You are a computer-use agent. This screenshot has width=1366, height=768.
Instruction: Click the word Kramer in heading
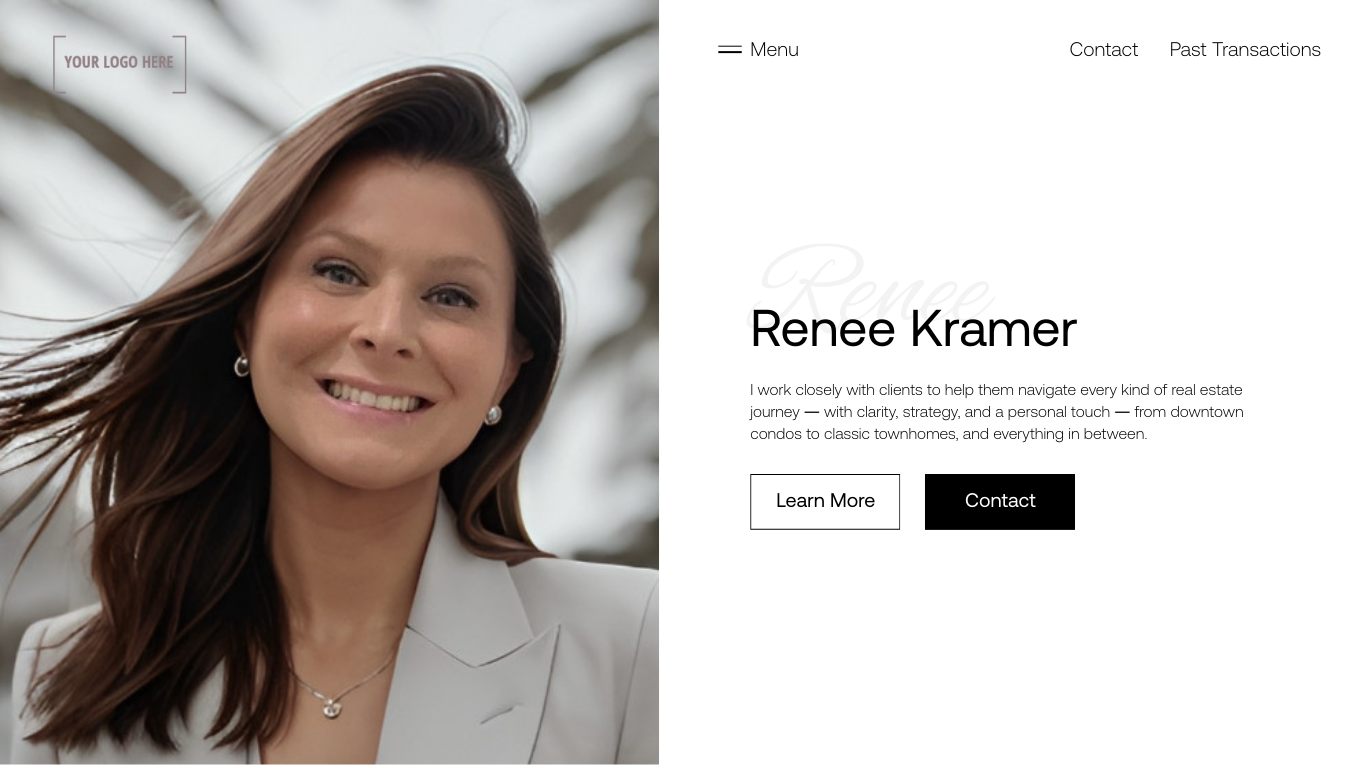coord(993,328)
